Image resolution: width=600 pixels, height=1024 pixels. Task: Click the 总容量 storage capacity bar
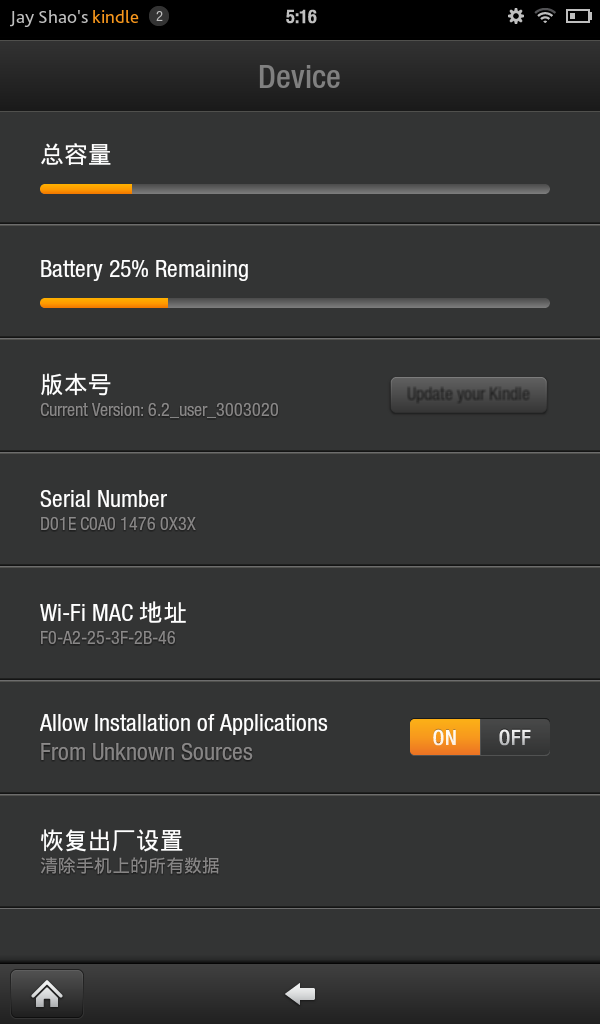294,189
